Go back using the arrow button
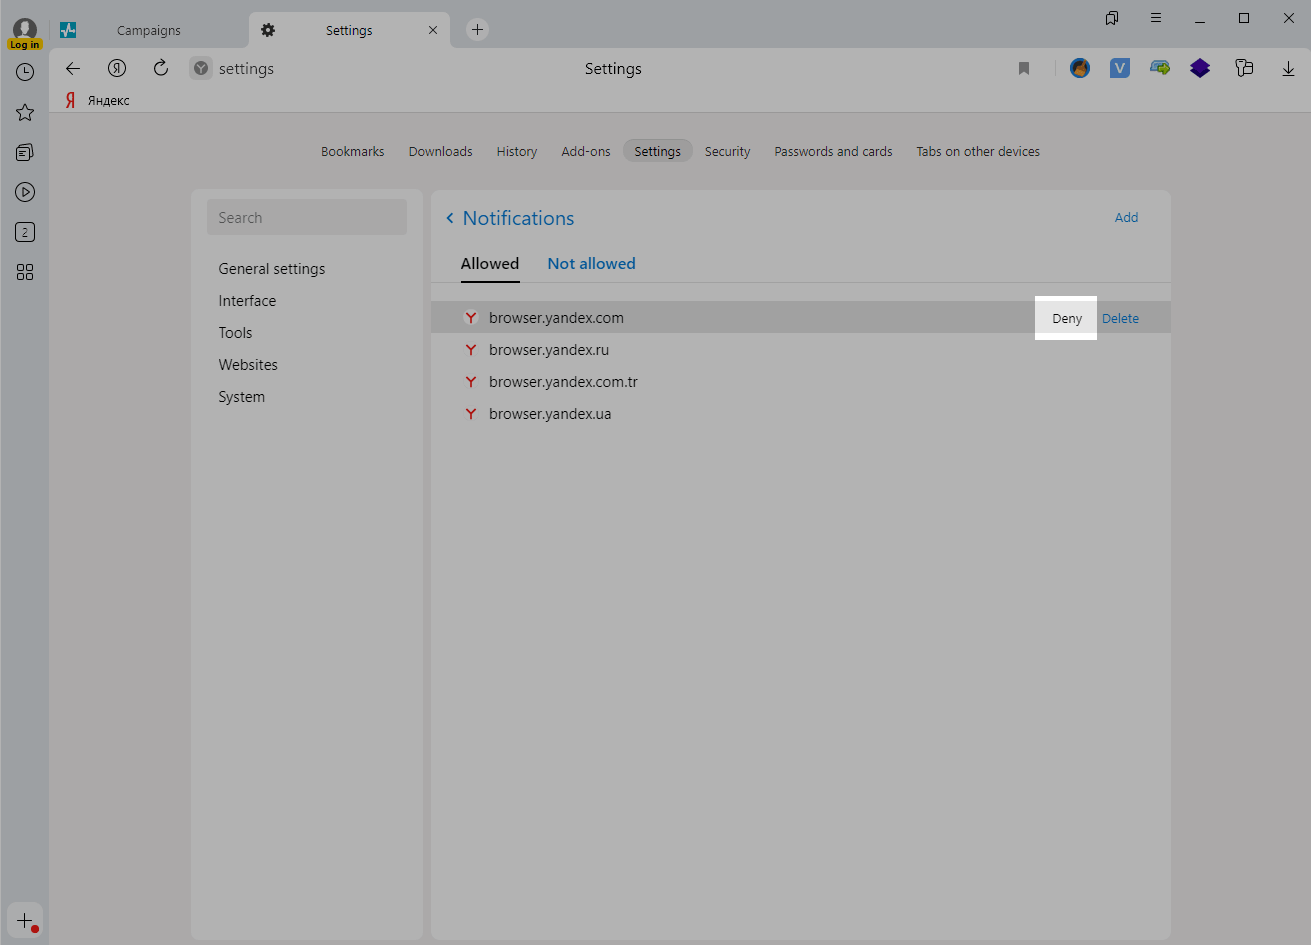 (x=72, y=68)
